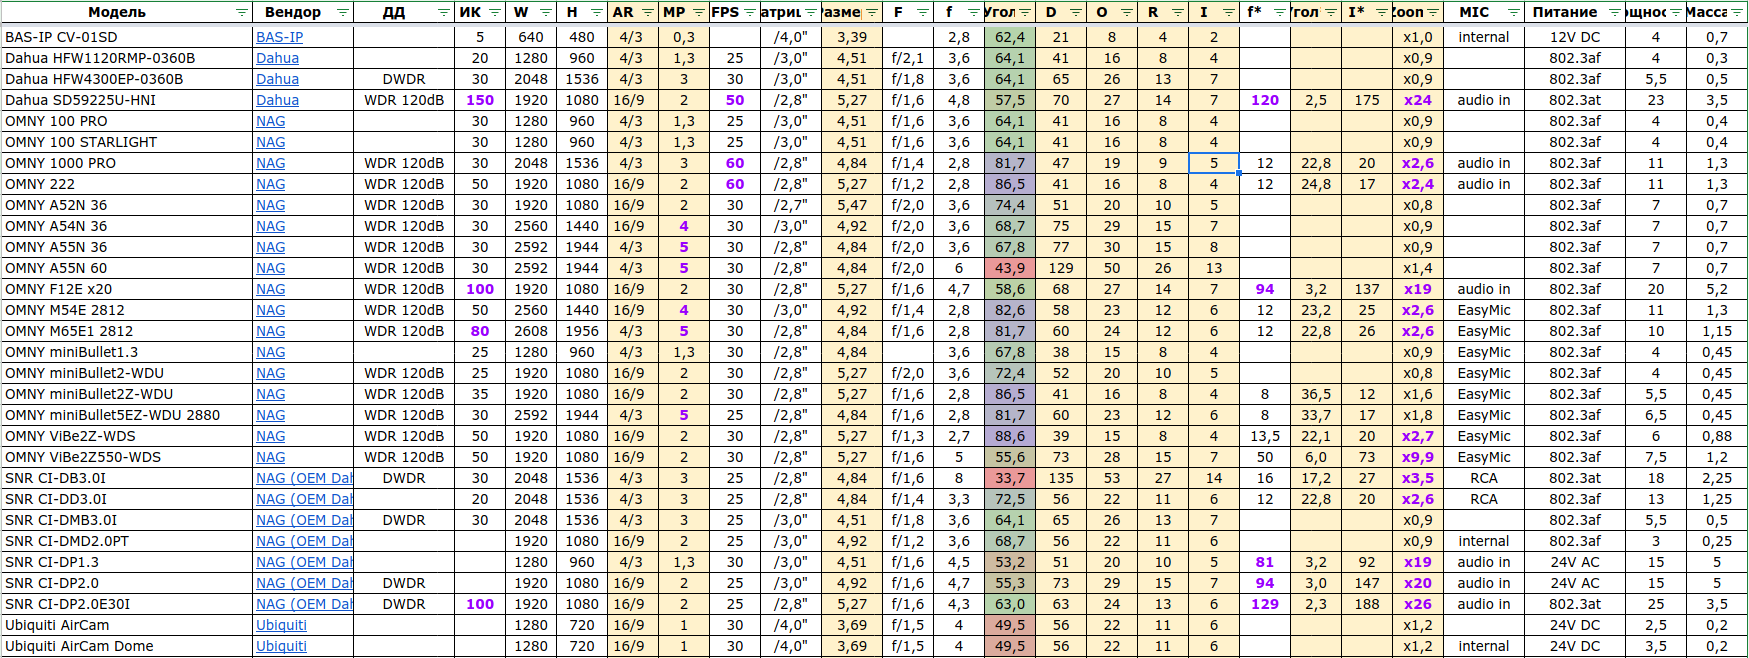Open the Масса column filter

pyautogui.click(x=1738, y=13)
